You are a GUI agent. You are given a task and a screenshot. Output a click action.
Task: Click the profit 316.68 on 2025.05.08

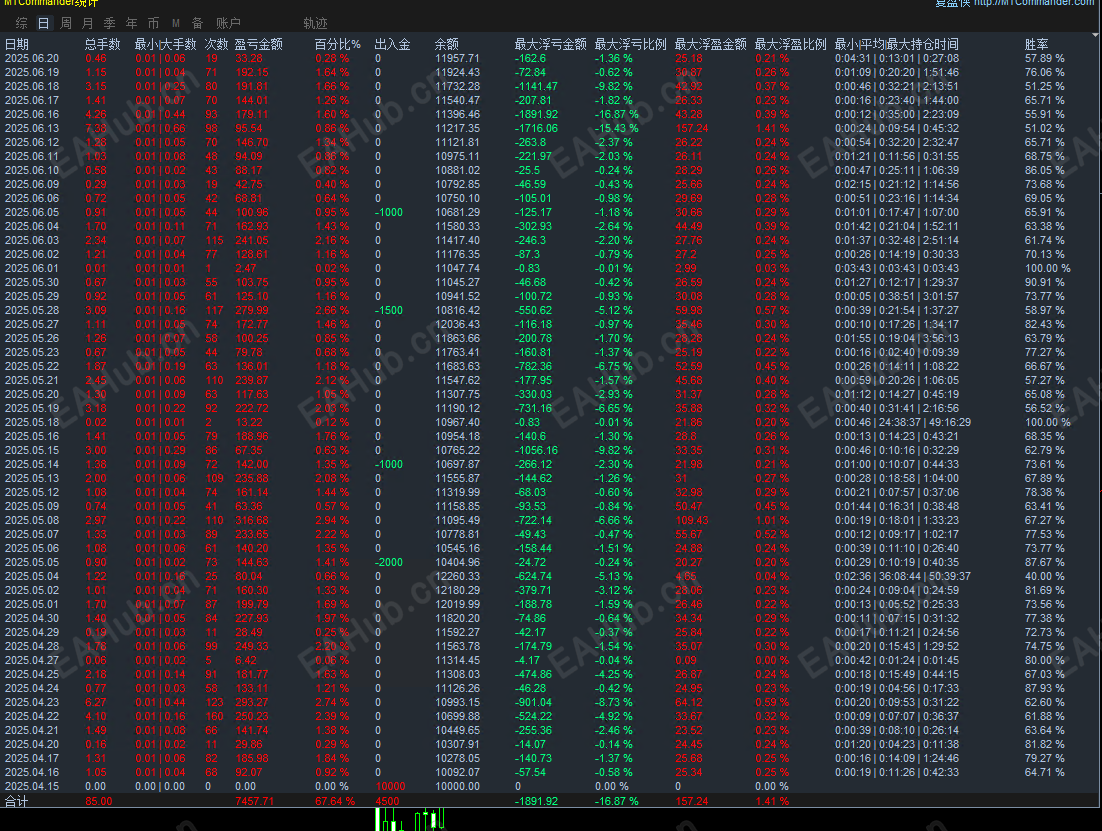click(252, 520)
